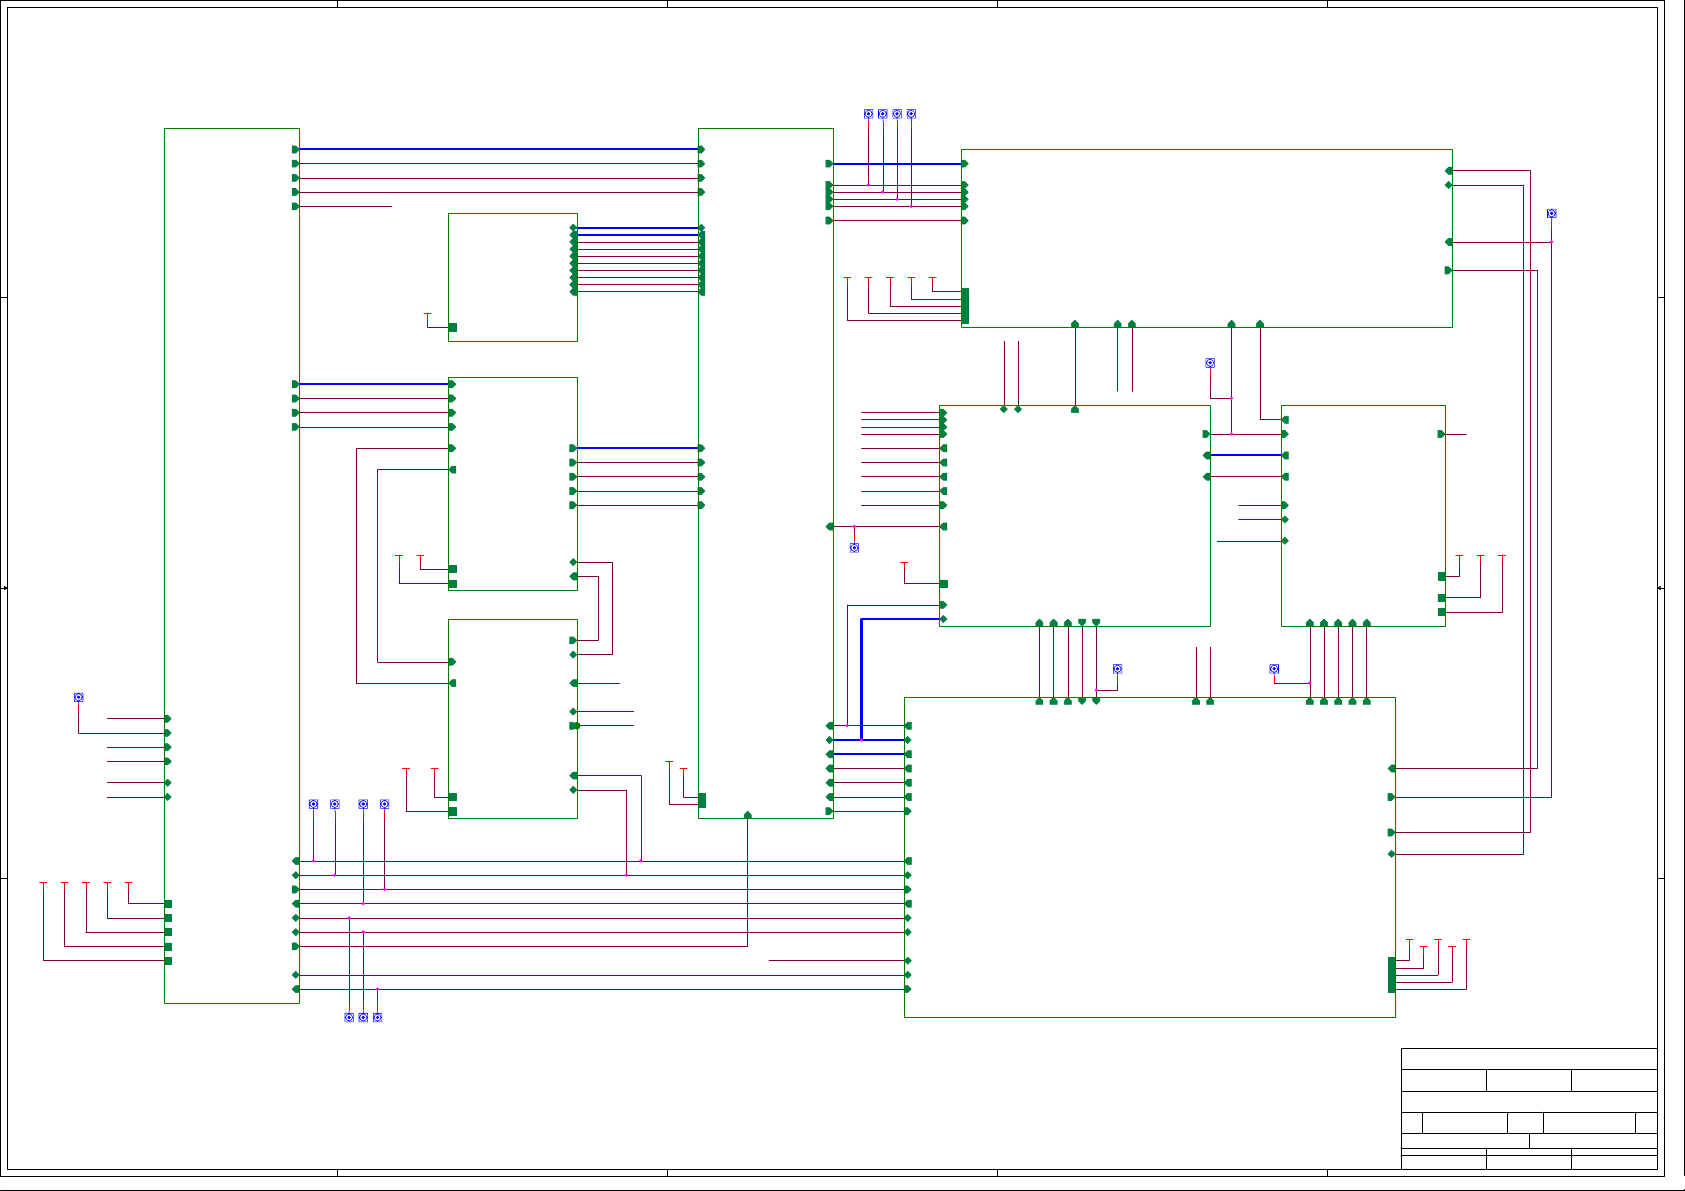Select the tall narrow central sheet block

[x=765, y=473]
